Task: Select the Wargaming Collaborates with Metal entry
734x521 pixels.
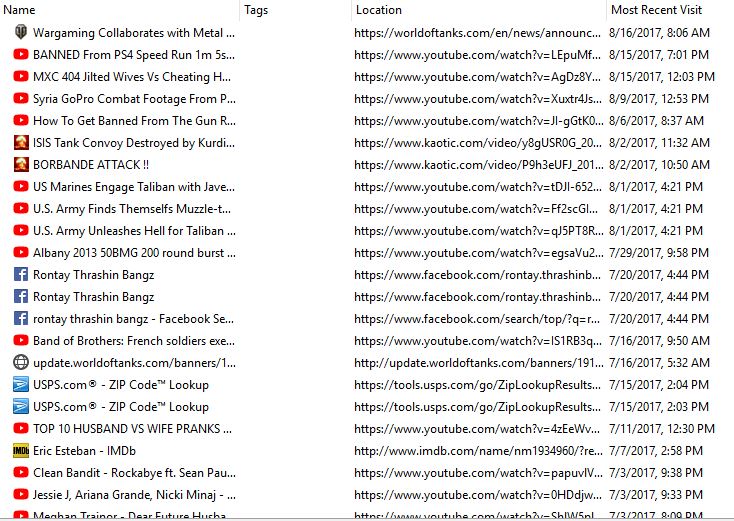Action: click(134, 33)
